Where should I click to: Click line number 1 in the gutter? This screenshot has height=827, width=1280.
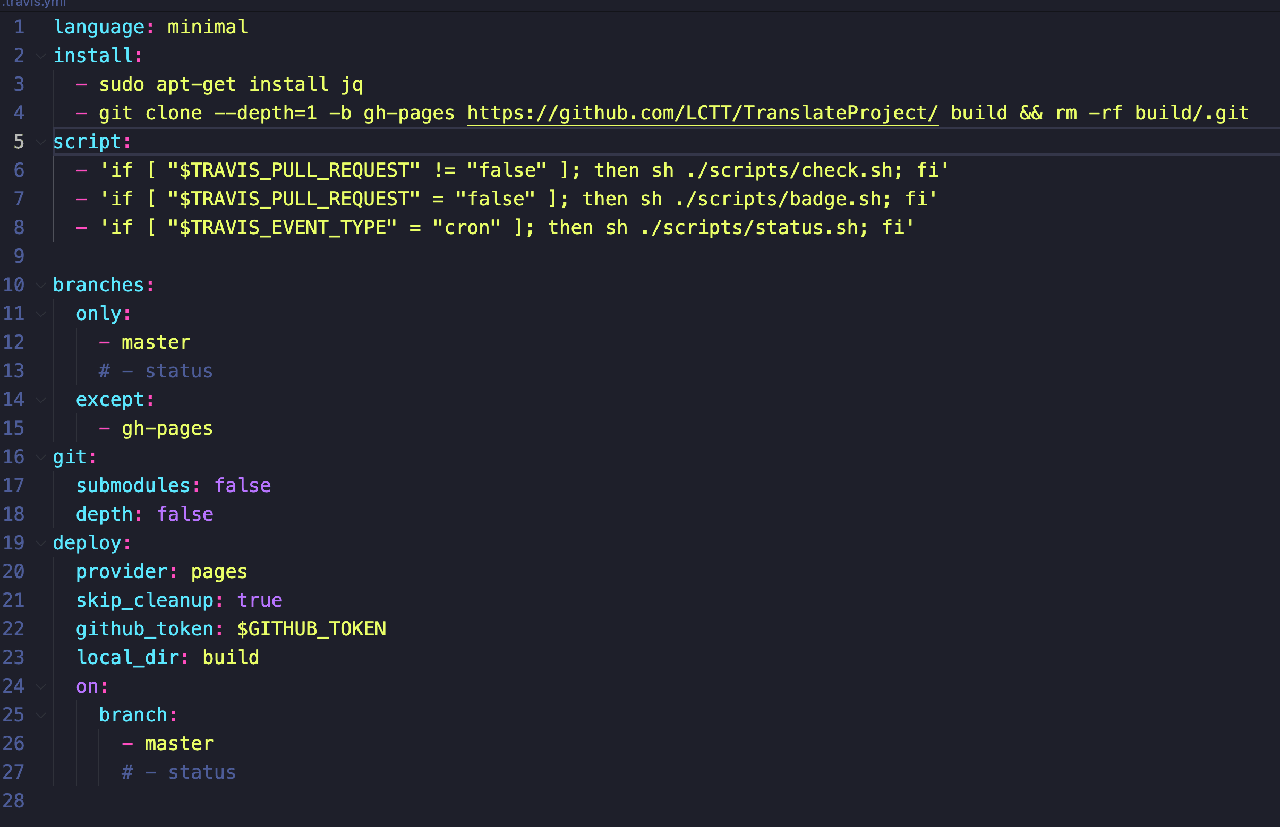pyautogui.click(x=19, y=27)
